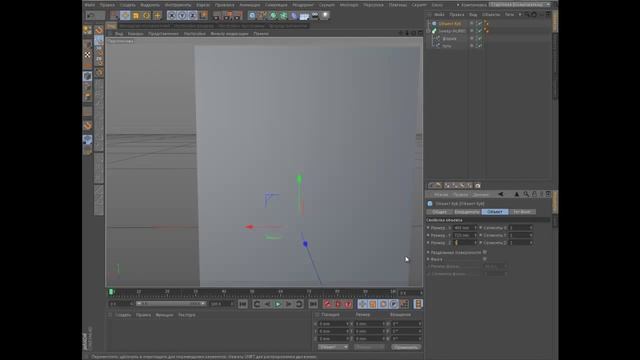Select the Sweep NURBS object row
The width and height of the screenshot is (640, 360).
click(452, 31)
